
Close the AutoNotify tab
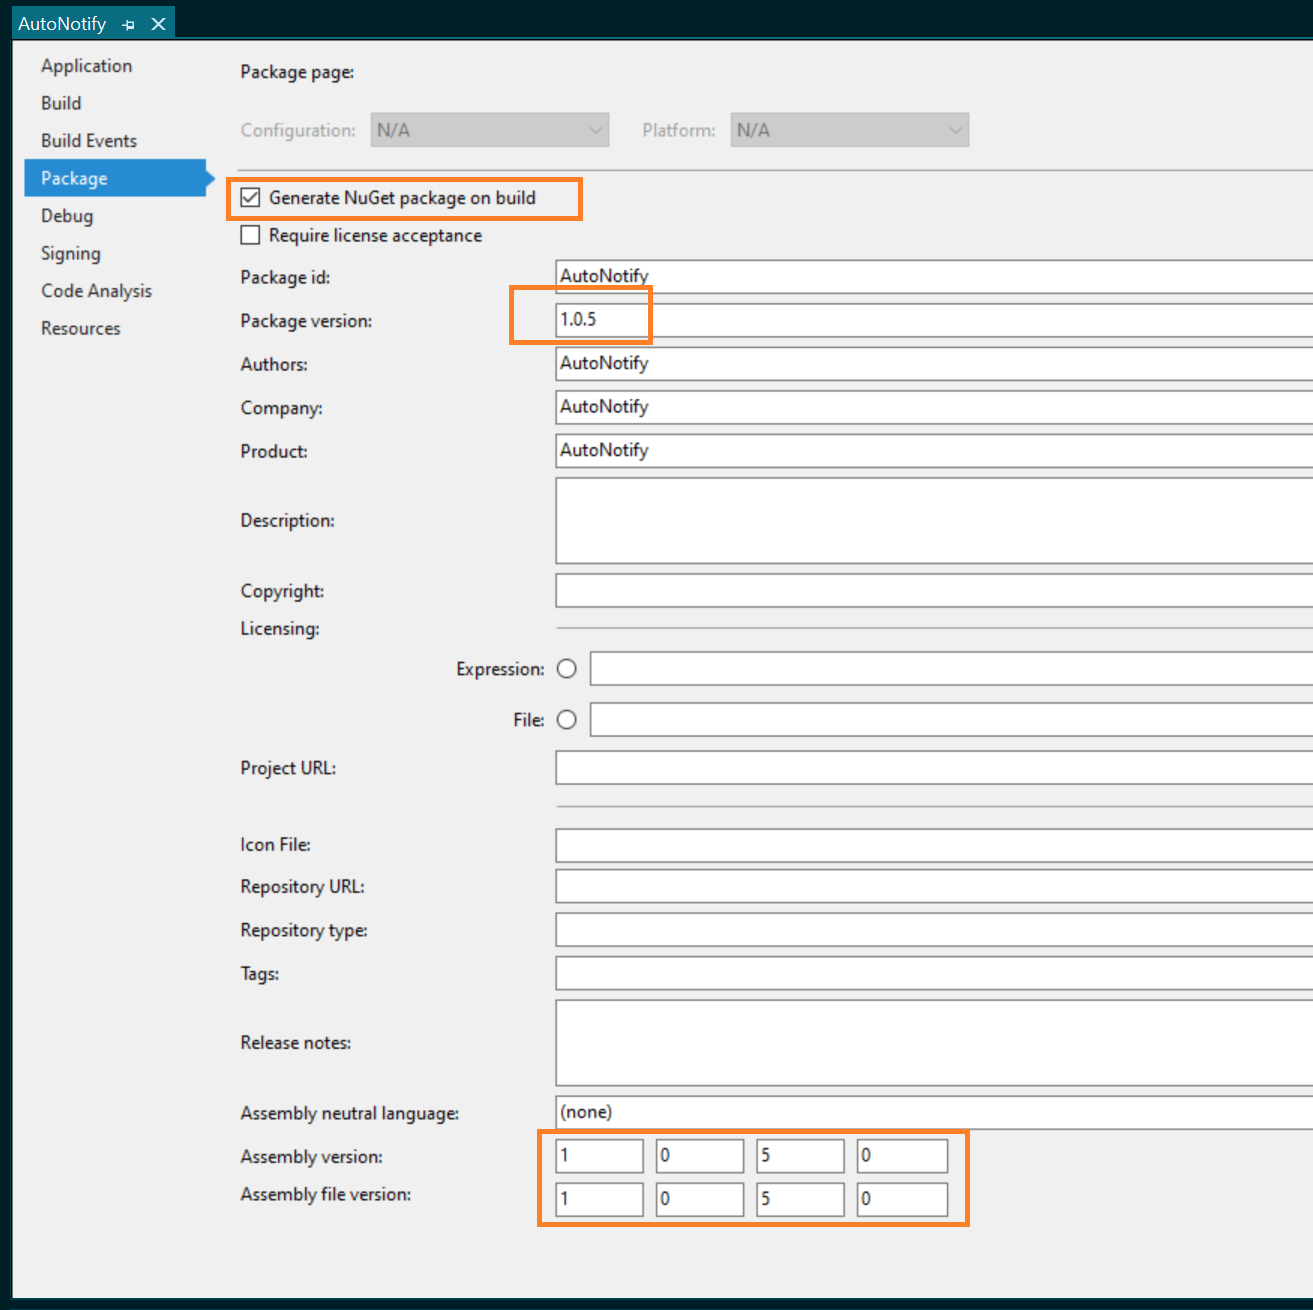tap(158, 24)
